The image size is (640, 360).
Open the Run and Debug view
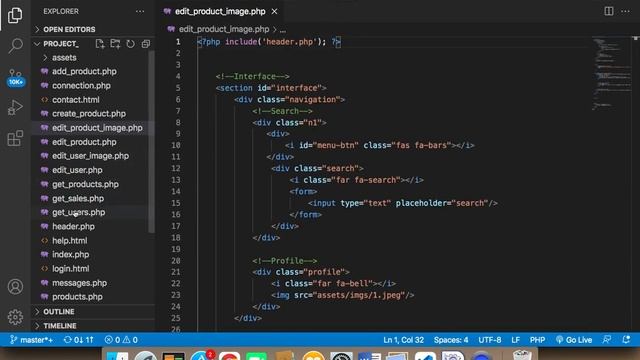pos(15,107)
